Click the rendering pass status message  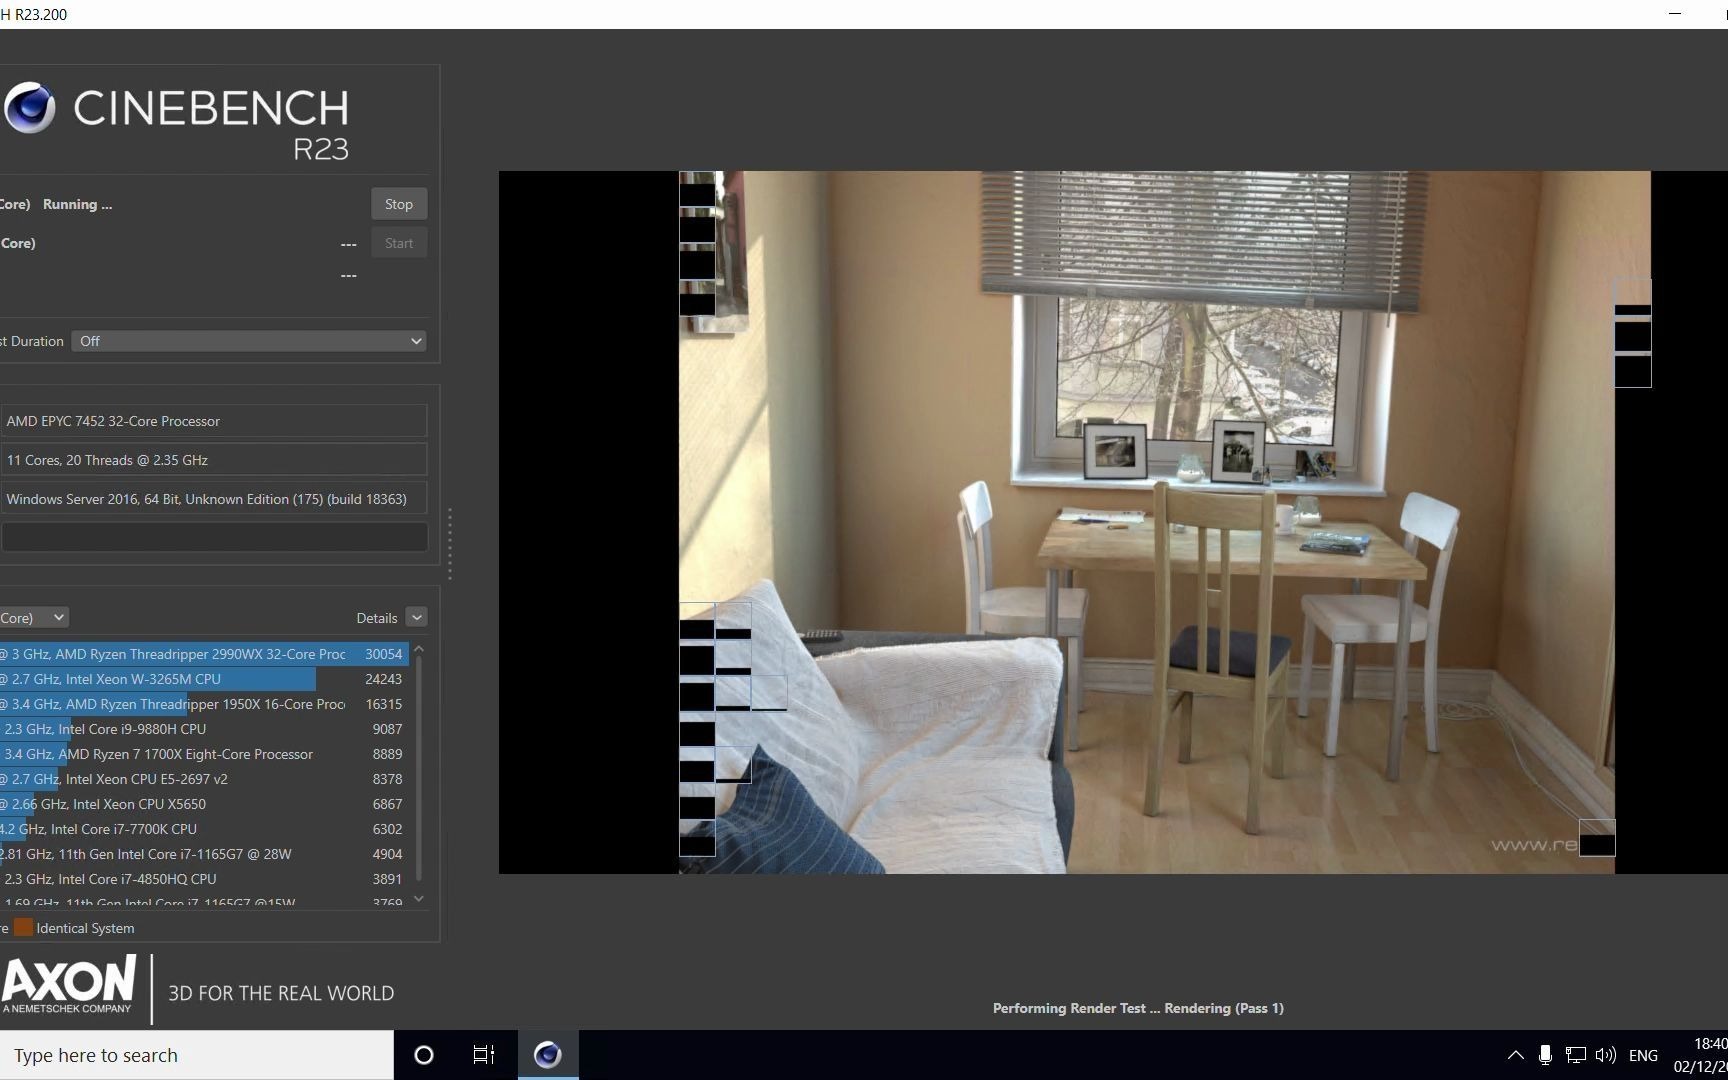coord(1138,1008)
